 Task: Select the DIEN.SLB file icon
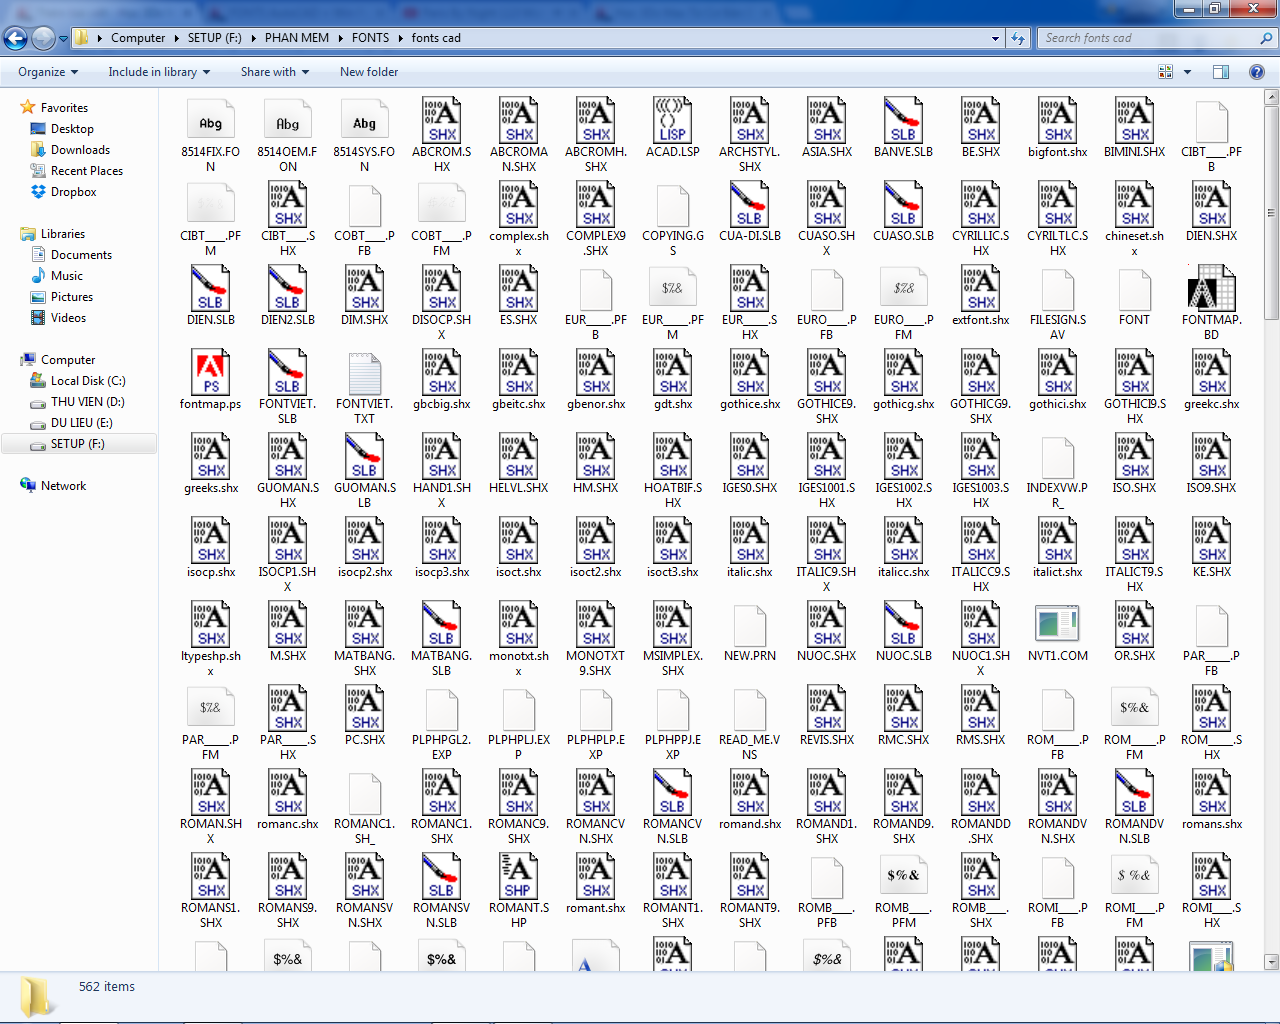point(210,289)
